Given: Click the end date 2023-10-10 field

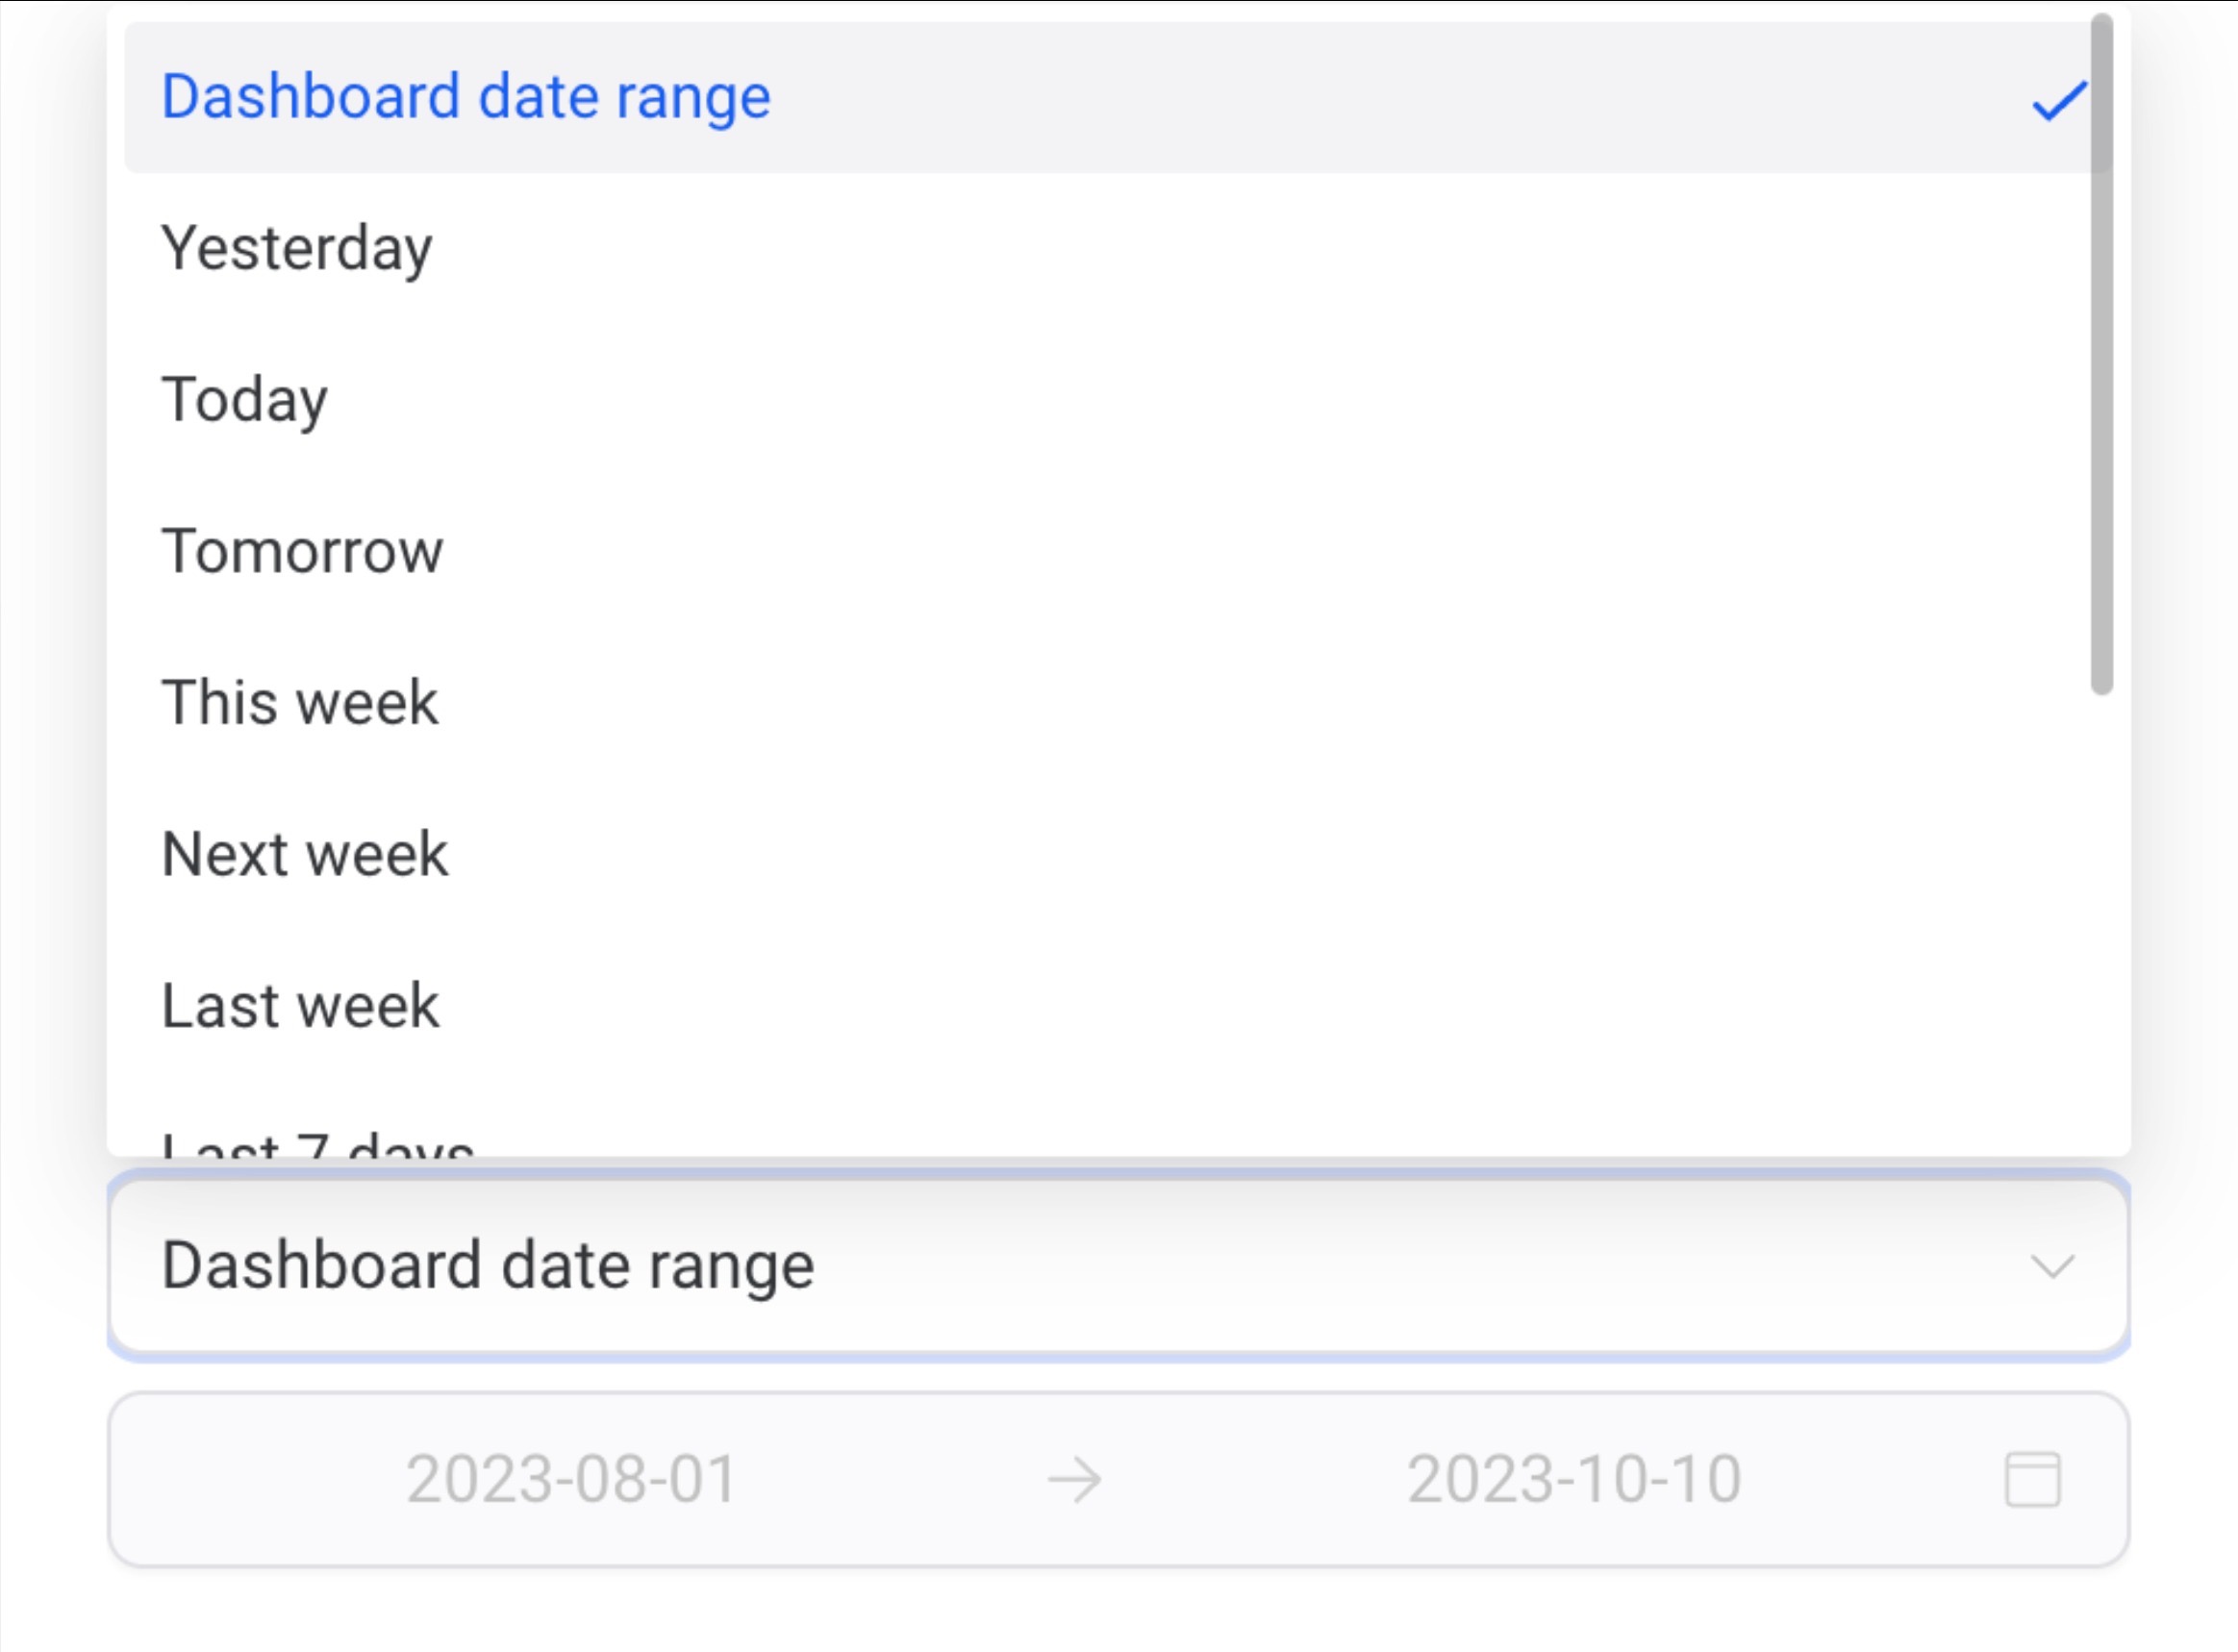Looking at the screenshot, I should coord(1574,1479).
